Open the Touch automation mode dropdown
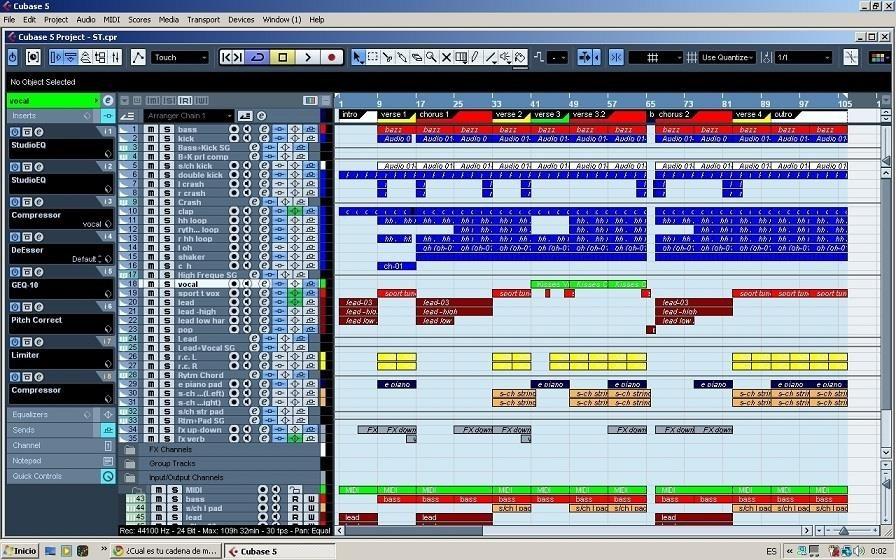Image resolution: width=896 pixels, height=560 pixels. [180, 57]
